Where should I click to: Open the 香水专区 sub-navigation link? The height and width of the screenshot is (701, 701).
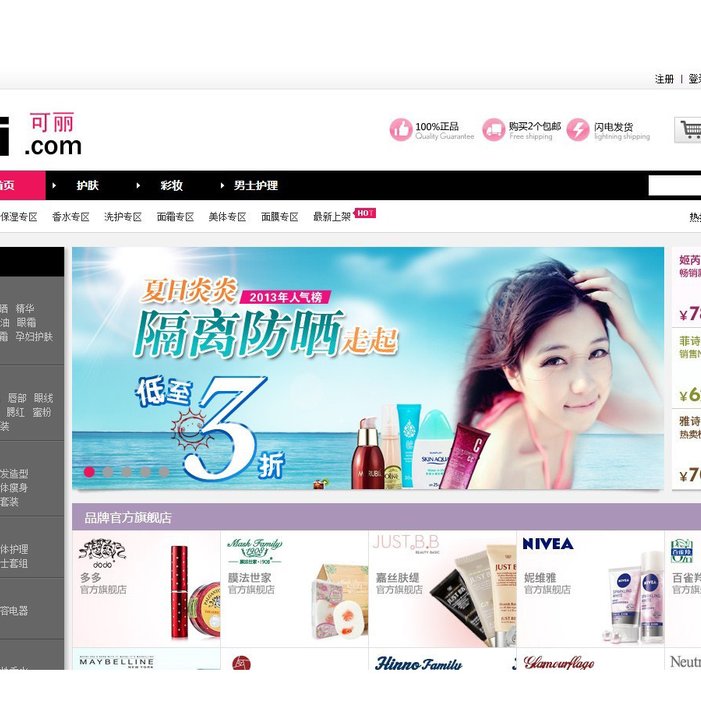[71, 217]
